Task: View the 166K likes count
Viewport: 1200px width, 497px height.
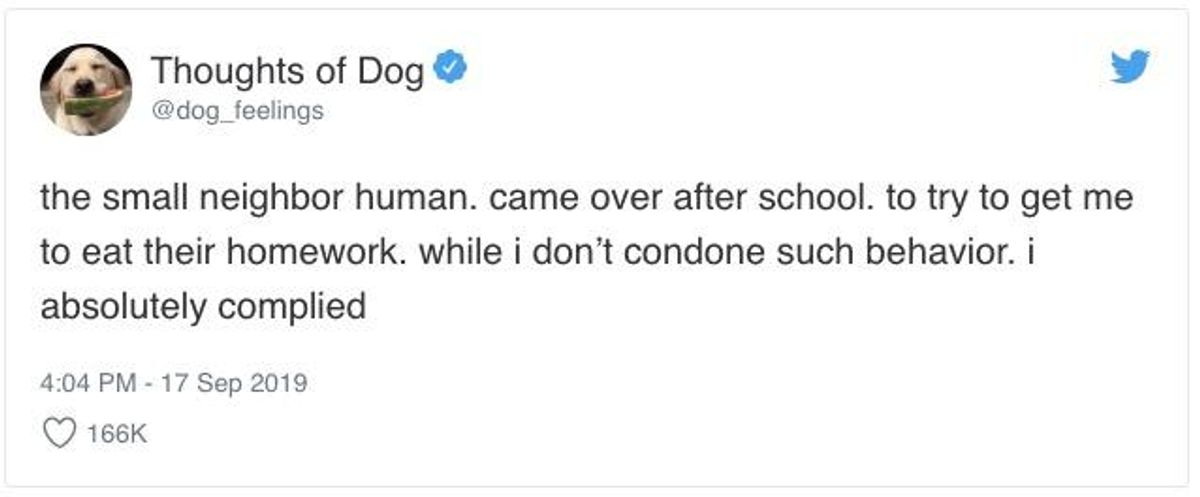Action: tap(117, 434)
